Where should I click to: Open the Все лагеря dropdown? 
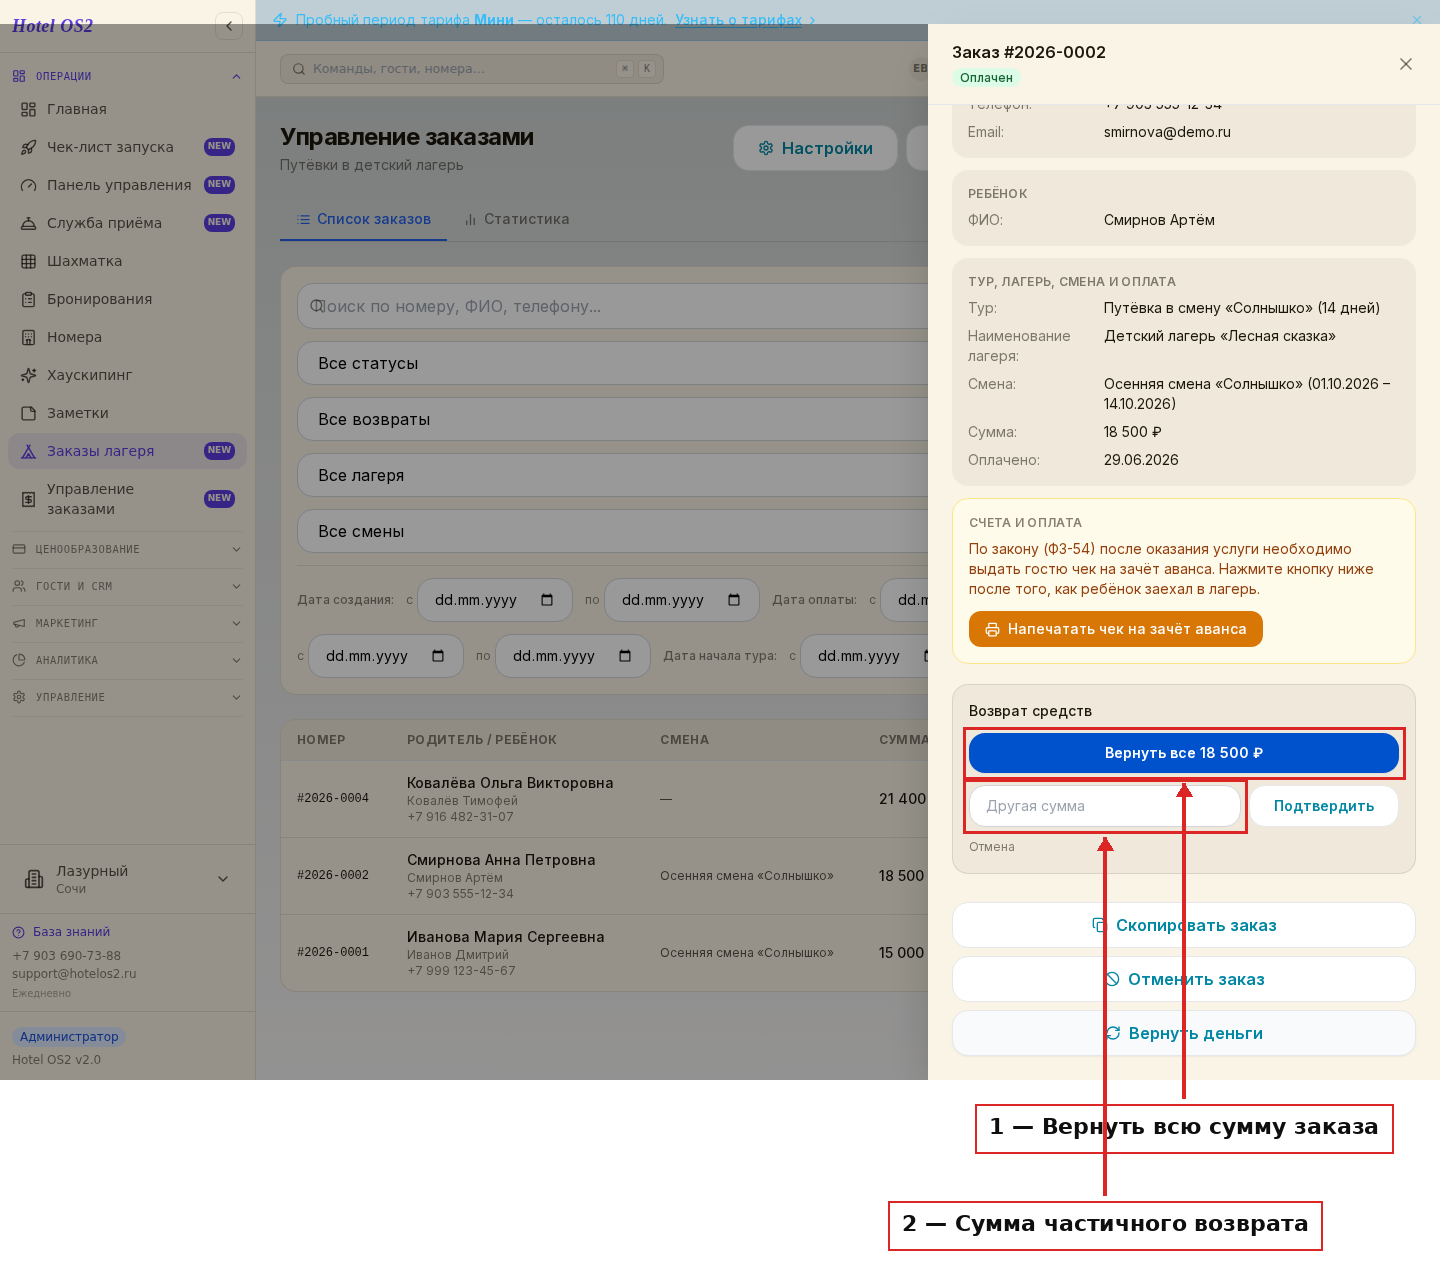click(x=613, y=475)
